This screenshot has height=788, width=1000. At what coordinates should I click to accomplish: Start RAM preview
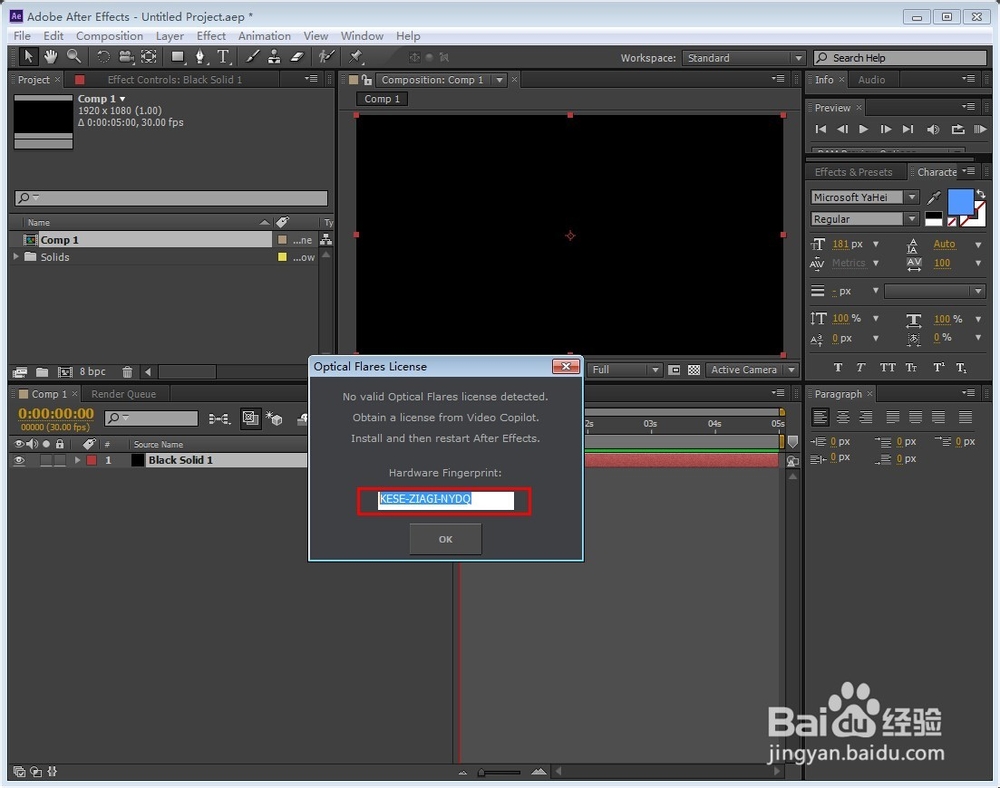[x=980, y=129]
